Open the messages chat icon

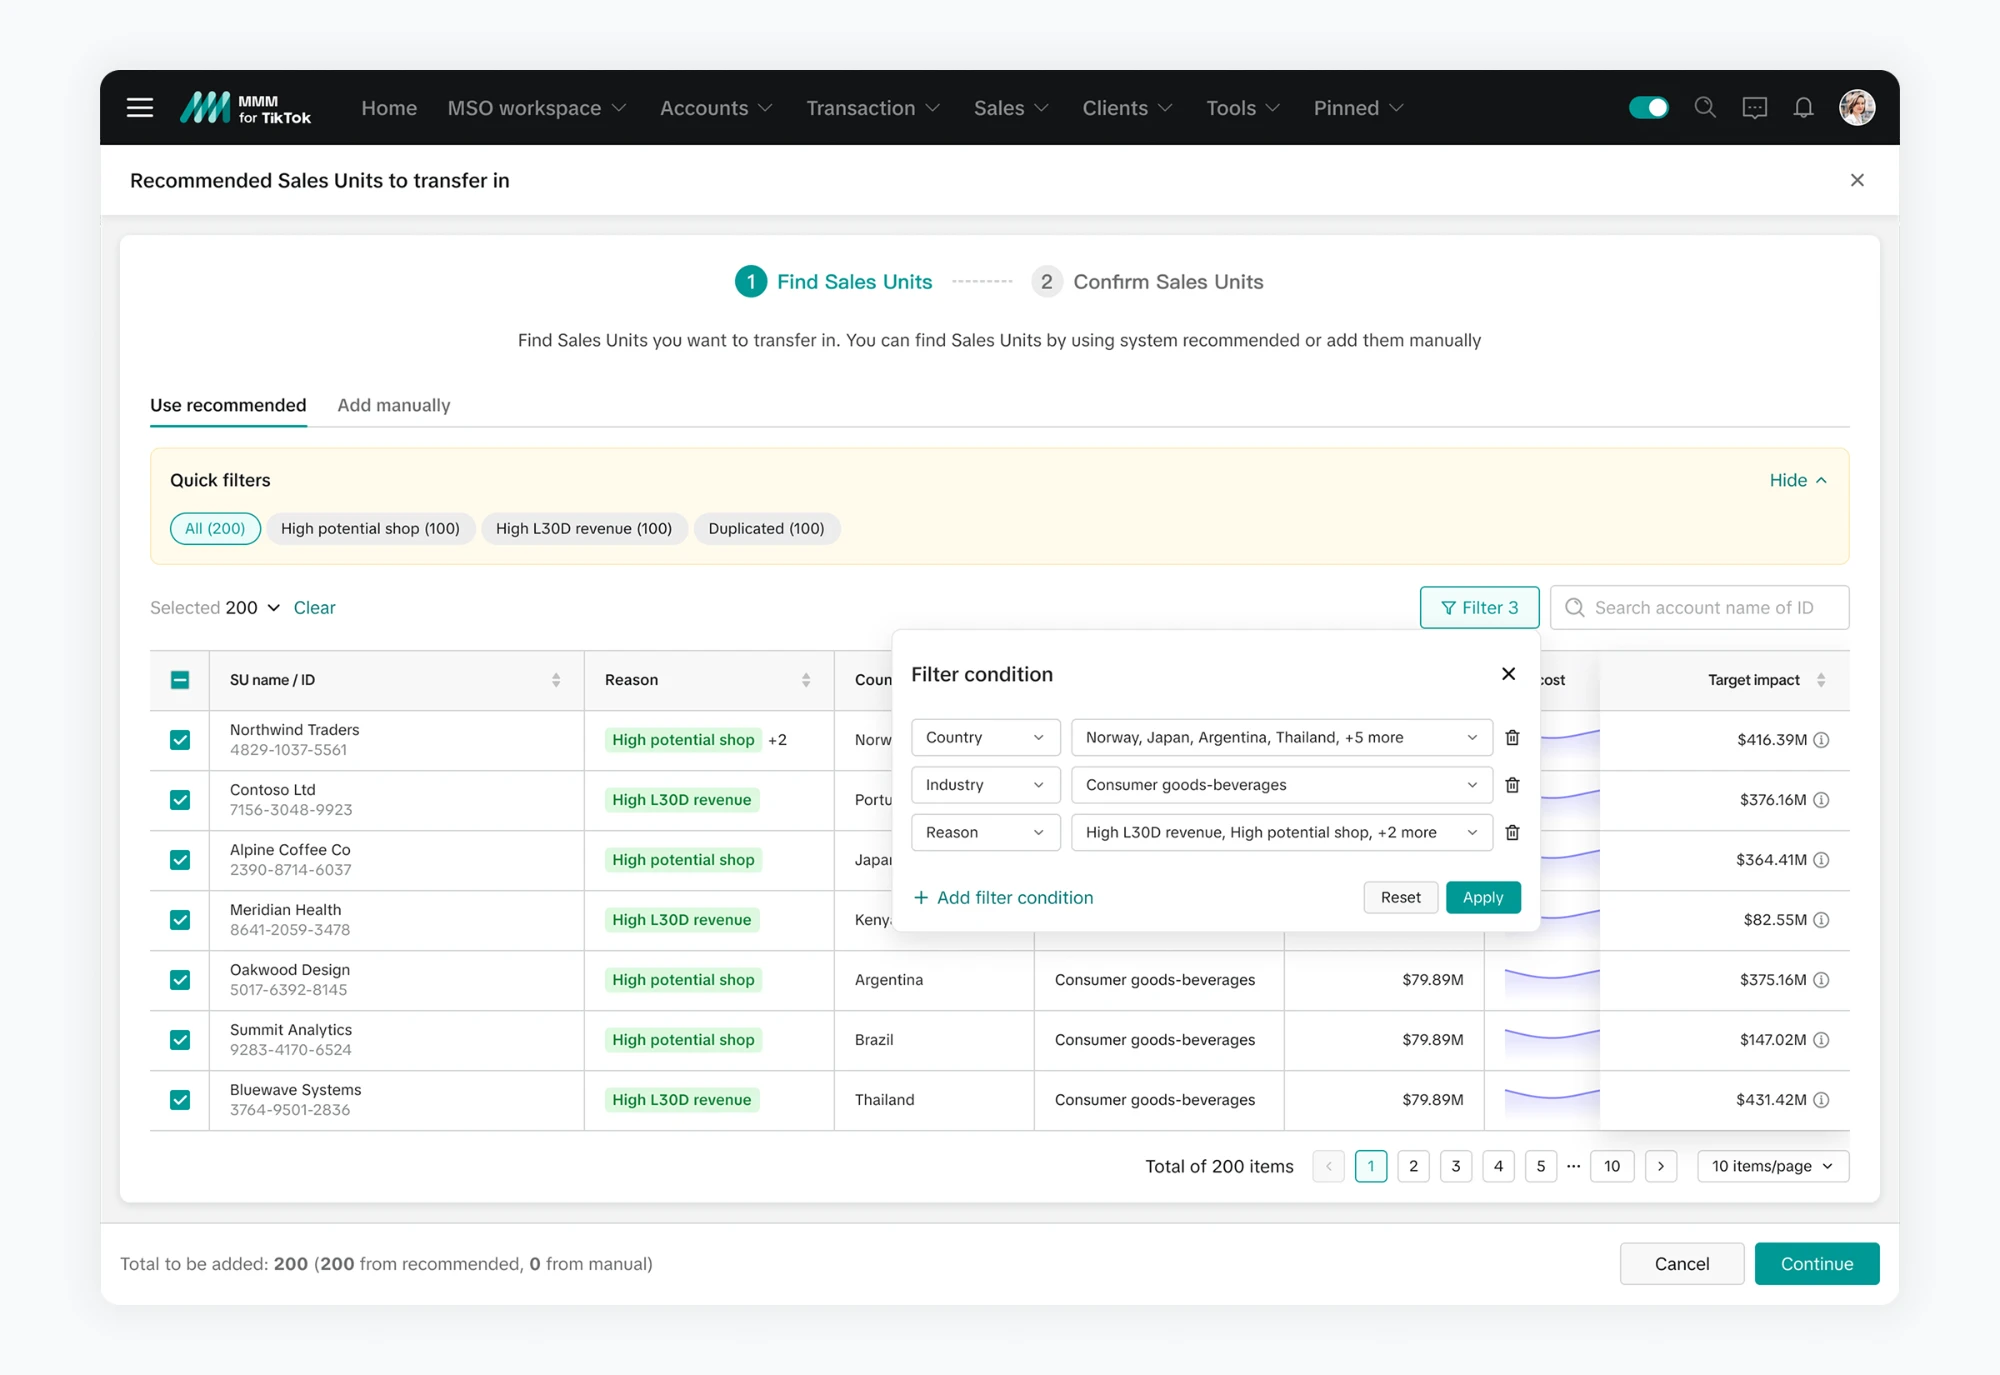[1754, 108]
